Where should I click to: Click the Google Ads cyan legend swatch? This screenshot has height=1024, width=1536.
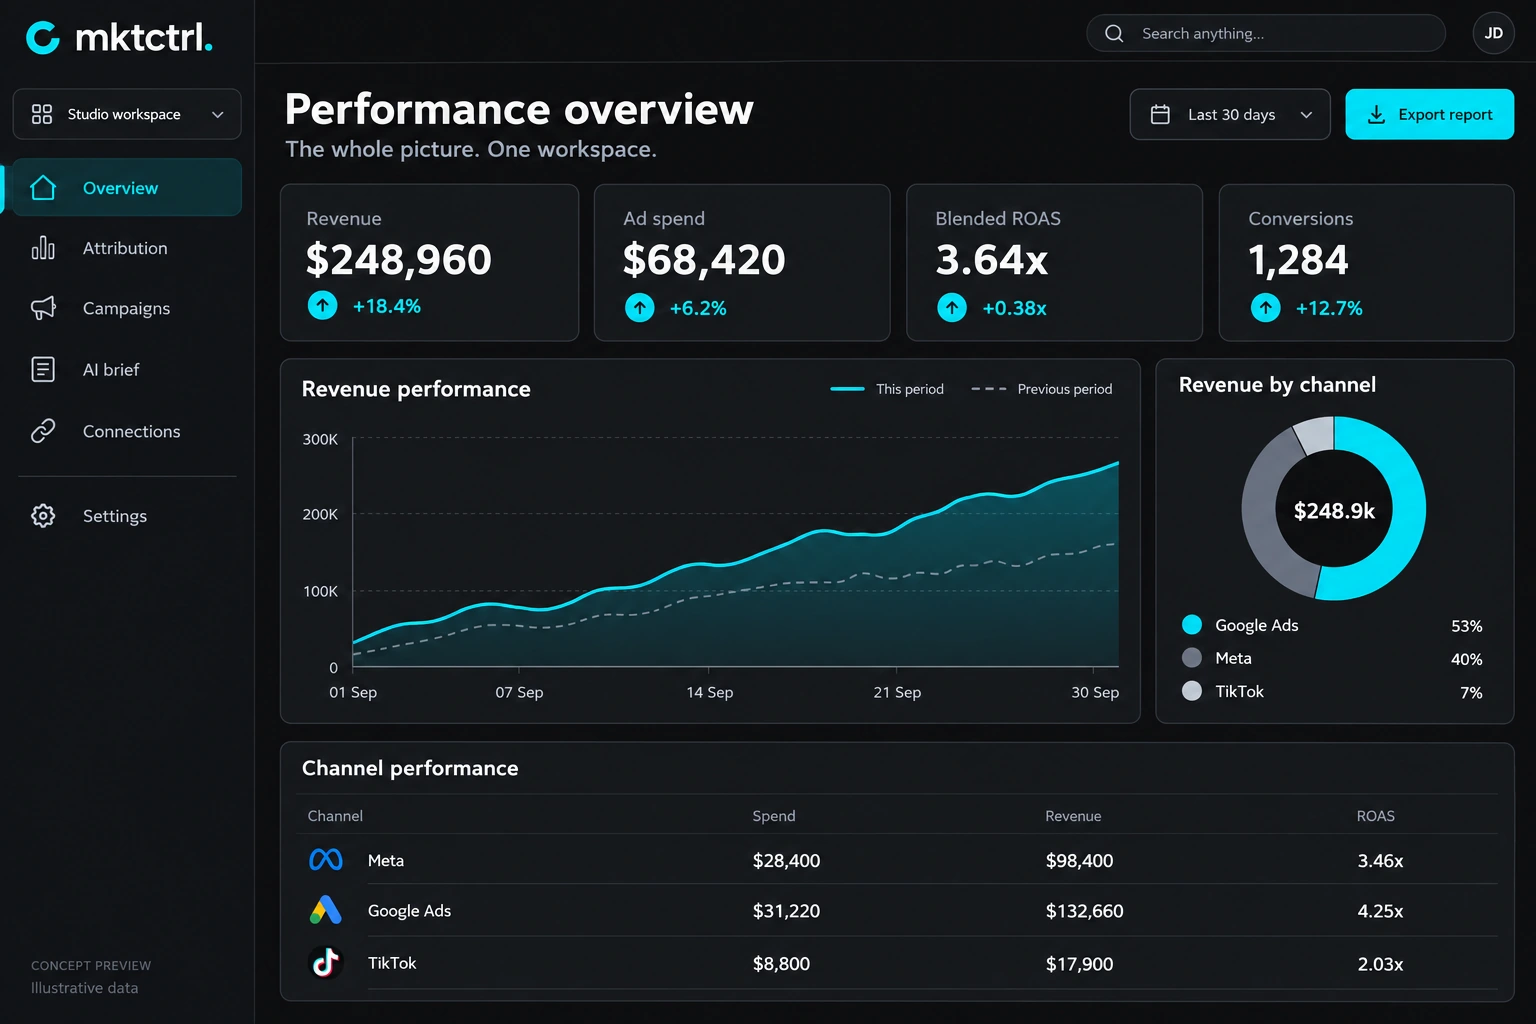[x=1192, y=625]
